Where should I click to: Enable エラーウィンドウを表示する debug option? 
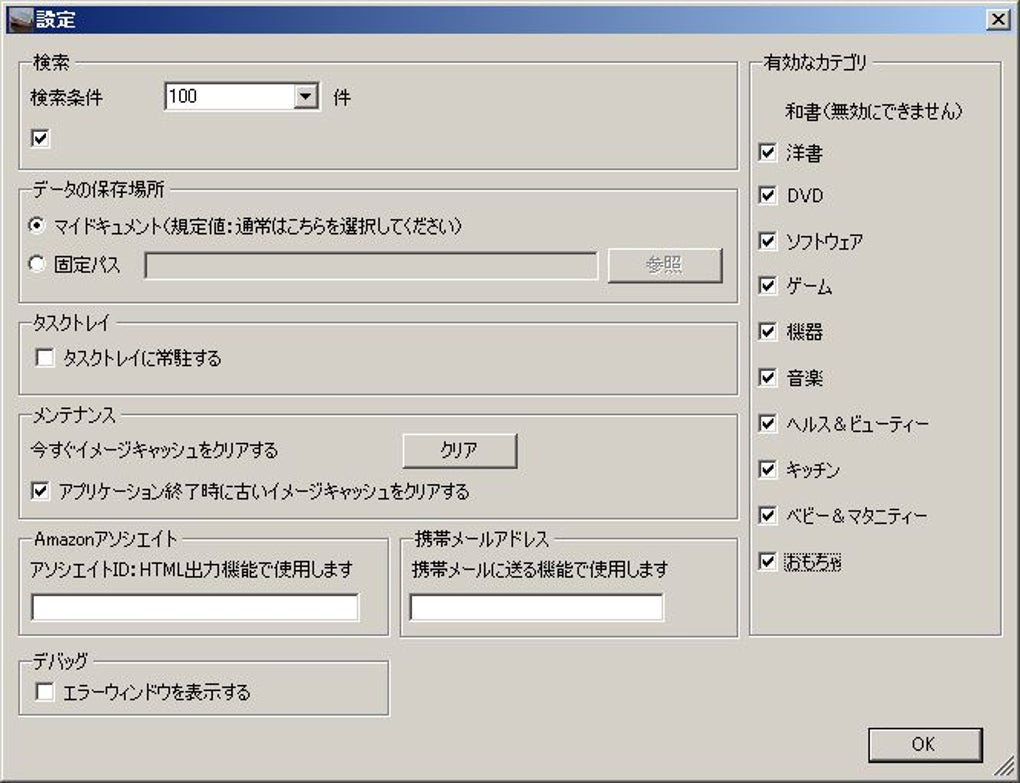tap(44, 691)
